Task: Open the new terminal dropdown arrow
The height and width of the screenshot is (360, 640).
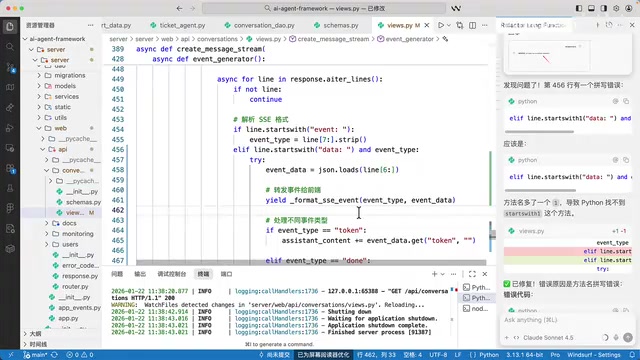Action: pos(442,274)
